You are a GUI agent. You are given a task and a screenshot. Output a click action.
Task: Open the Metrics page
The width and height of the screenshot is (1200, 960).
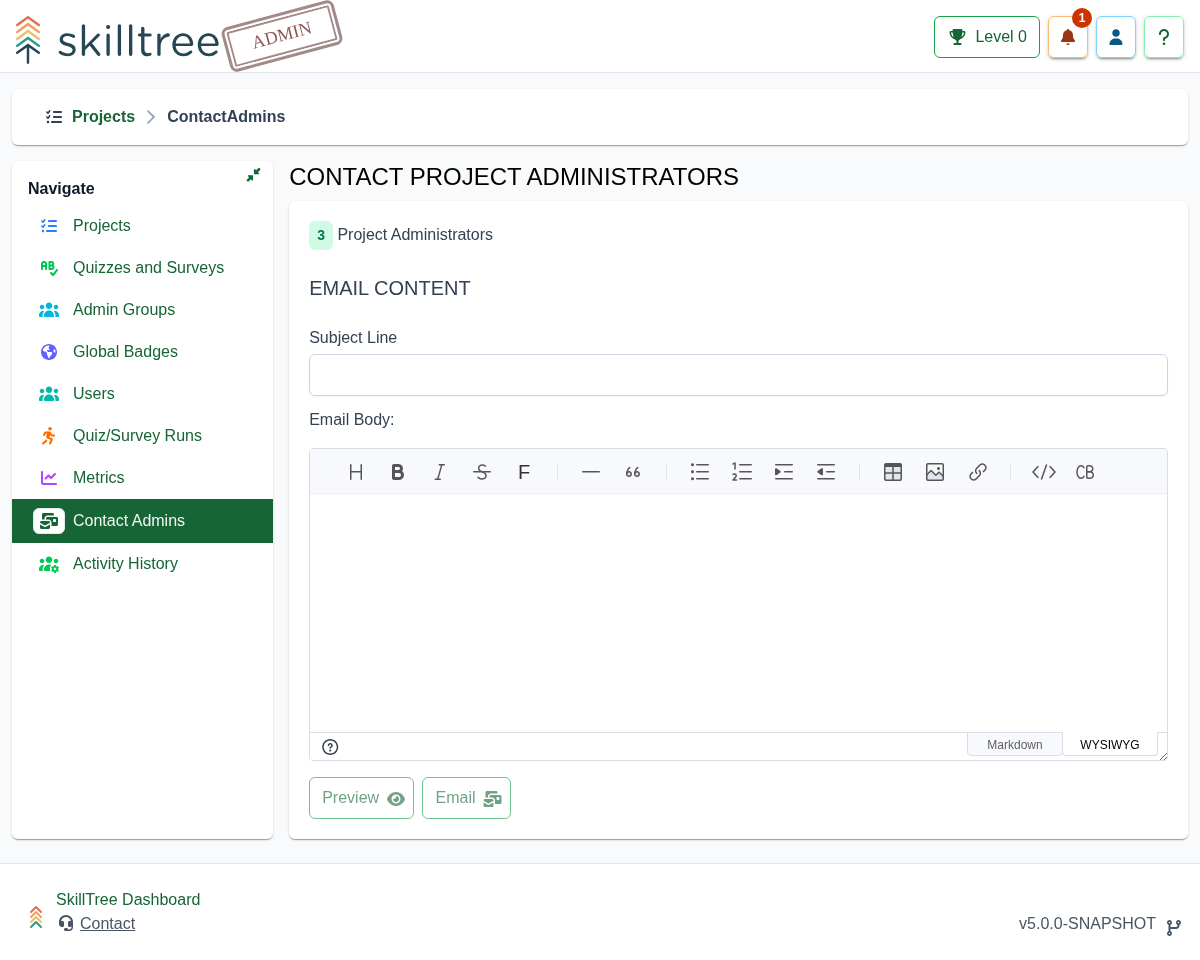(x=142, y=478)
